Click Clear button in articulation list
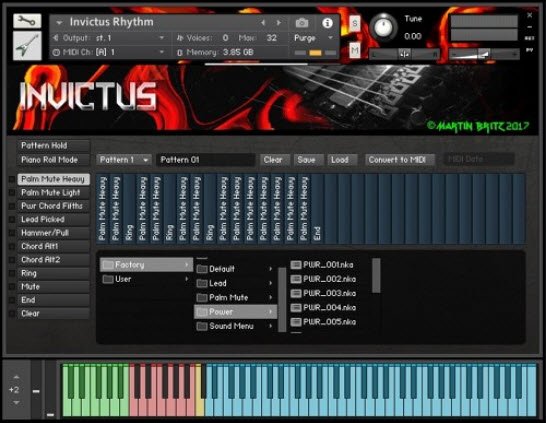The height and width of the screenshot is (423, 546). (x=53, y=313)
